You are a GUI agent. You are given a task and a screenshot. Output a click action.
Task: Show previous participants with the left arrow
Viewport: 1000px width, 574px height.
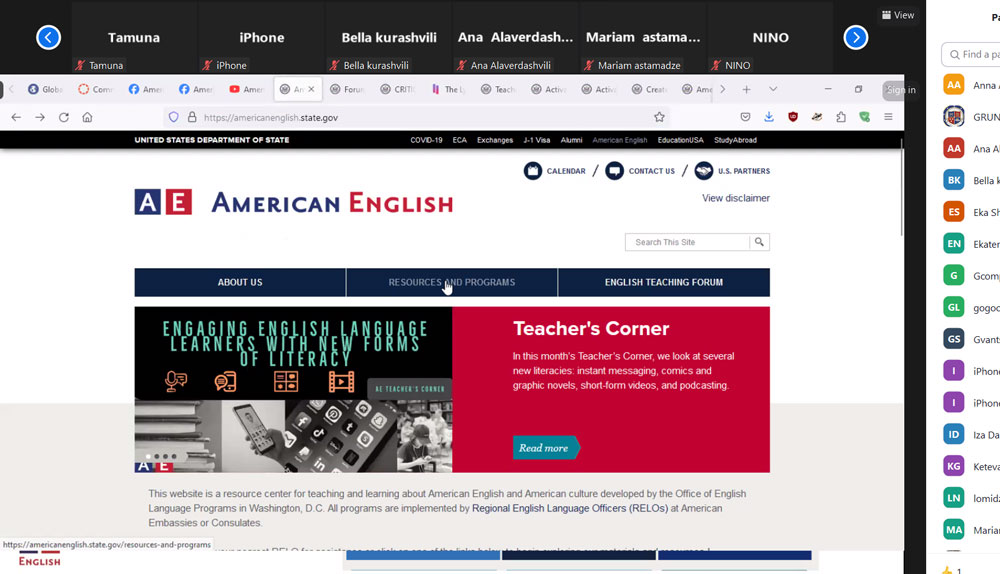point(48,38)
